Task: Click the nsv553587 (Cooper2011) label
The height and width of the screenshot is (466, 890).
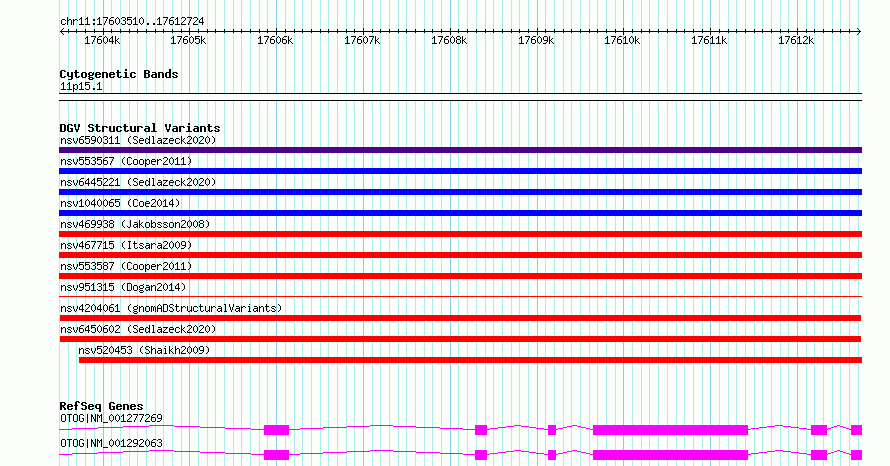Action: 126,266
